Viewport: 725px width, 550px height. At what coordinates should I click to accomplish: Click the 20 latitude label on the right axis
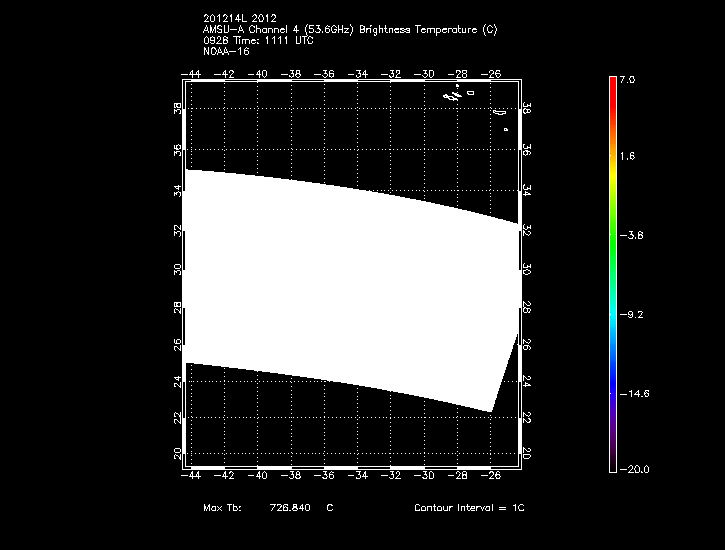click(x=527, y=453)
